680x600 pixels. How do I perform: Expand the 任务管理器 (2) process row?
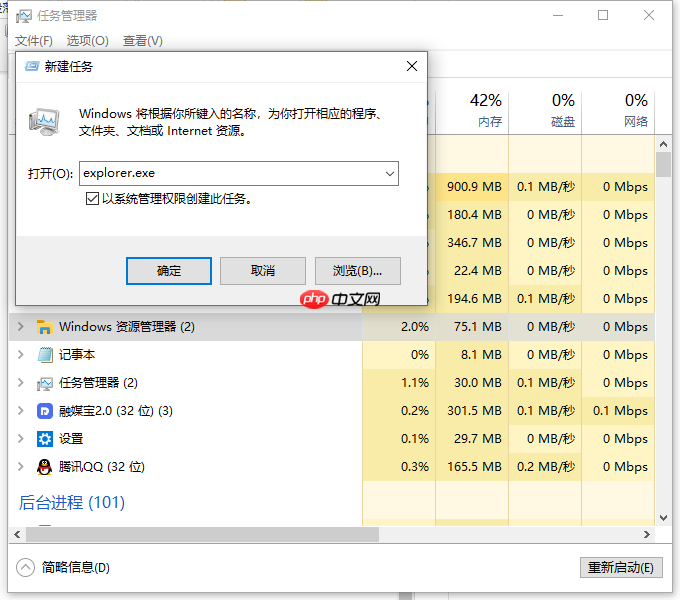click(x=20, y=382)
